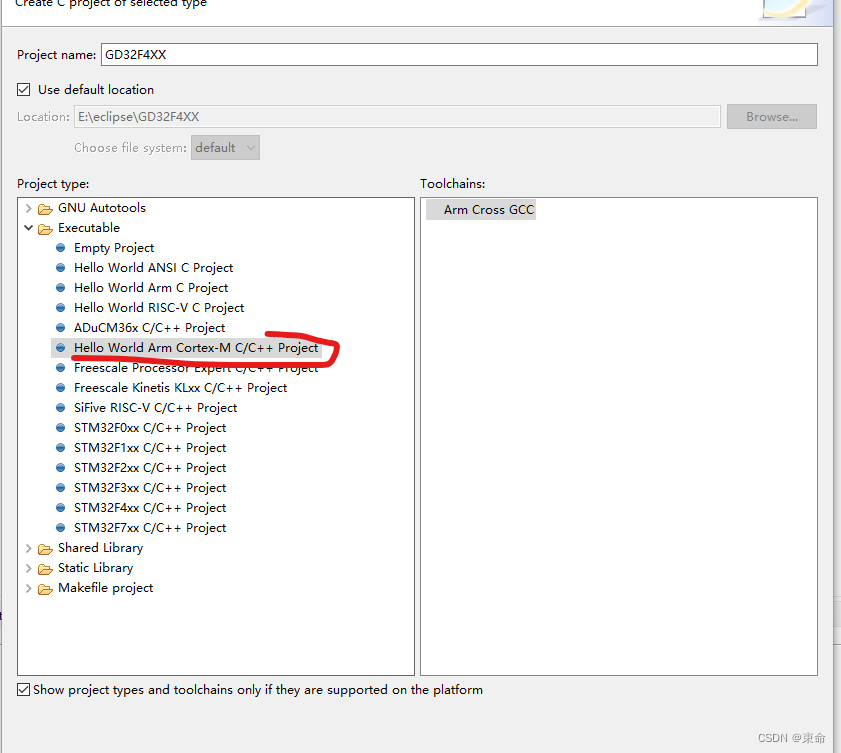Click the blue dot icon beside STM32F0xx Project
This screenshot has height=753, width=841.
pyautogui.click(x=61, y=428)
